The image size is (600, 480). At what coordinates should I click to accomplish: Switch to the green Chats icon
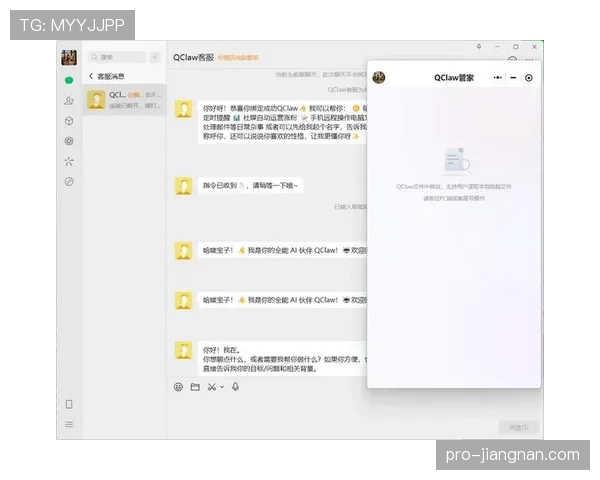[69, 80]
